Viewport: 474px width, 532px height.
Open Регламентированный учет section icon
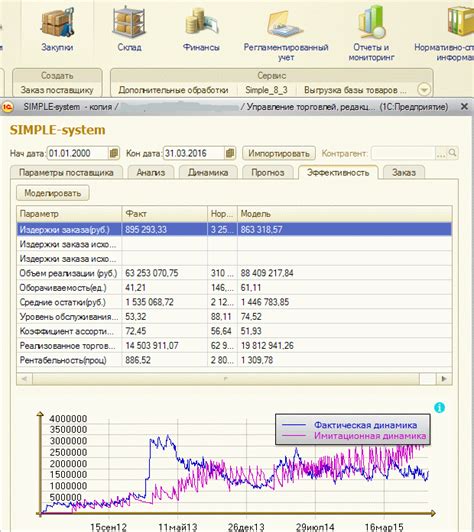click(x=285, y=24)
